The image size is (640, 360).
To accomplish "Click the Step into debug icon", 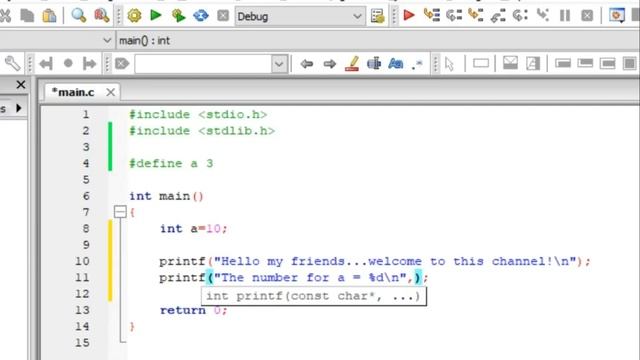I will [476, 16].
